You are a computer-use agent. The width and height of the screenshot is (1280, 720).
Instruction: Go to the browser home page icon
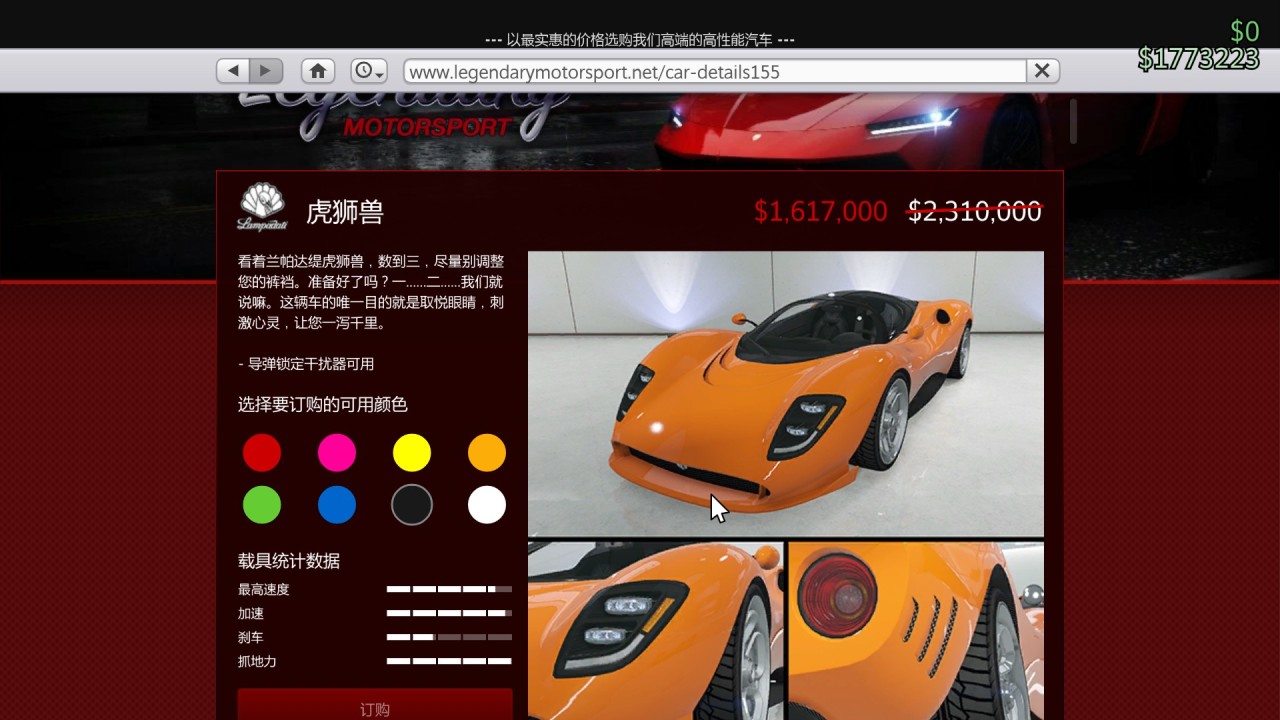[318, 71]
